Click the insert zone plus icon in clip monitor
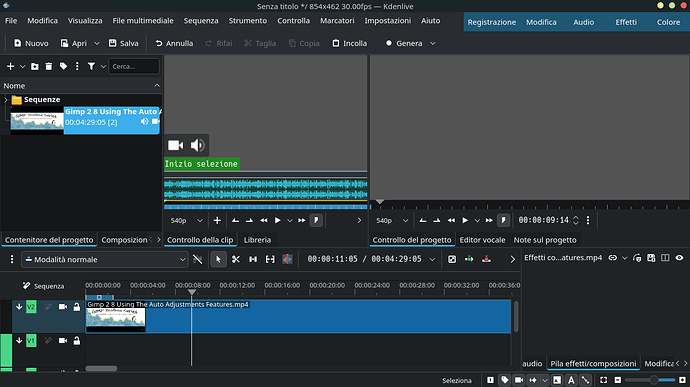Image resolution: width=690 pixels, height=387 pixels. point(217,221)
